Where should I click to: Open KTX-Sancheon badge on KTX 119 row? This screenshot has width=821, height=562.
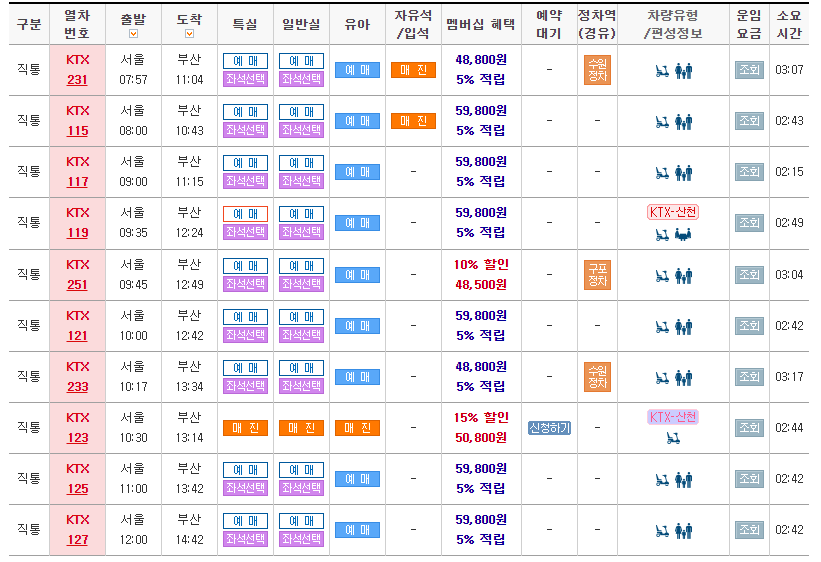click(x=673, y=212)
